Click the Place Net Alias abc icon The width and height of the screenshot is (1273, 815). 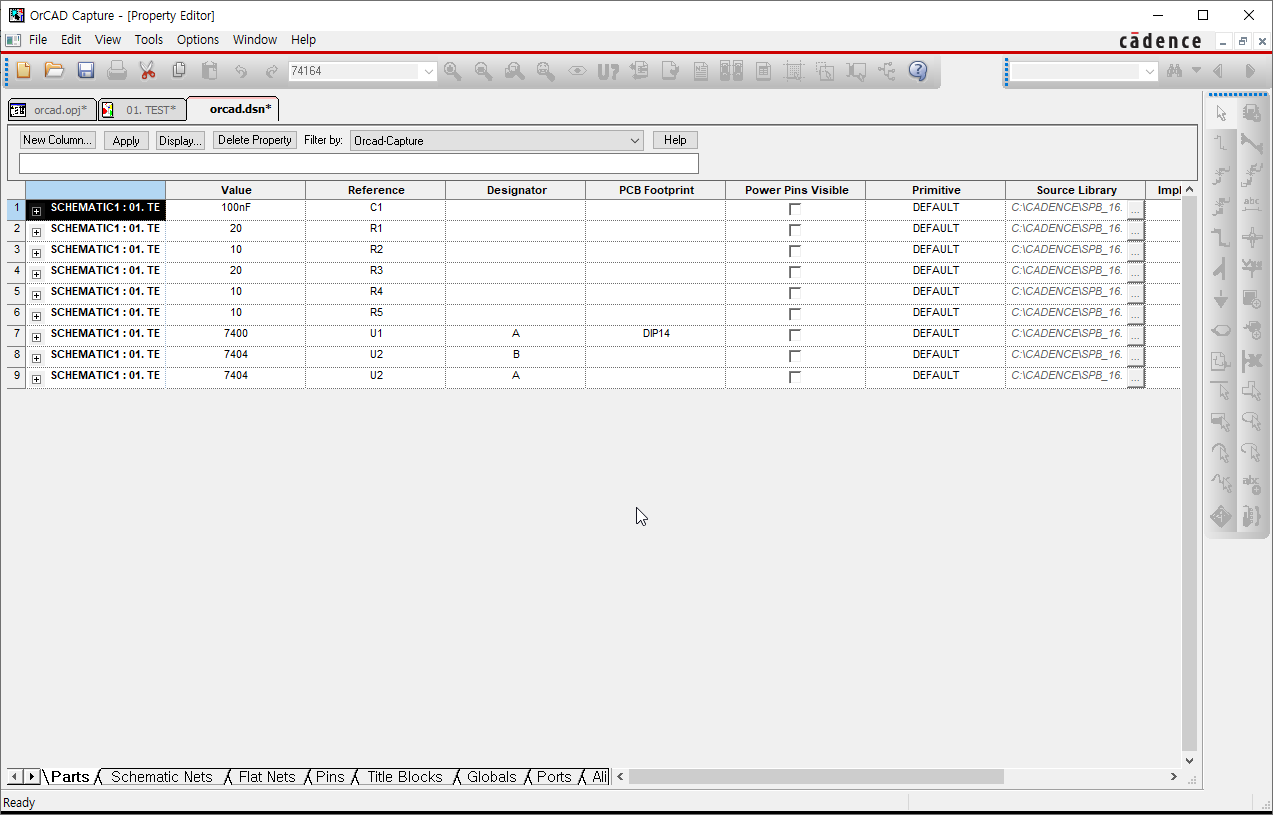click(x=1251, y=206)
